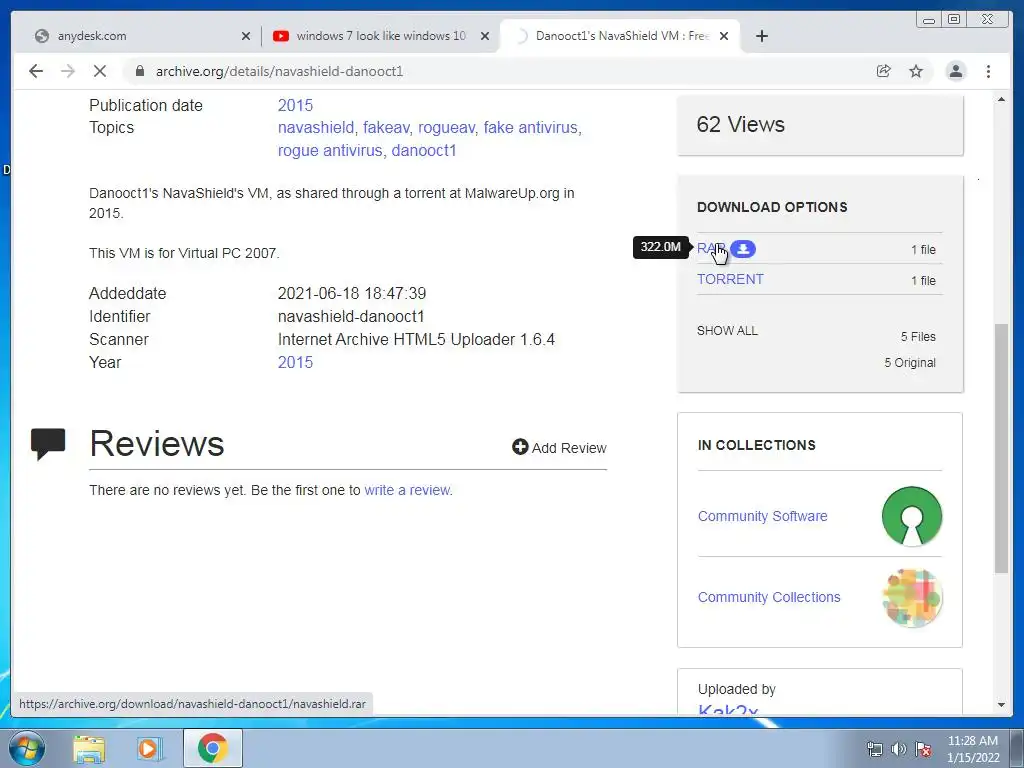Click the DOWNLOAD OPTIONS heading
The height and width of the screenshot is (768, 1024).
772,207
